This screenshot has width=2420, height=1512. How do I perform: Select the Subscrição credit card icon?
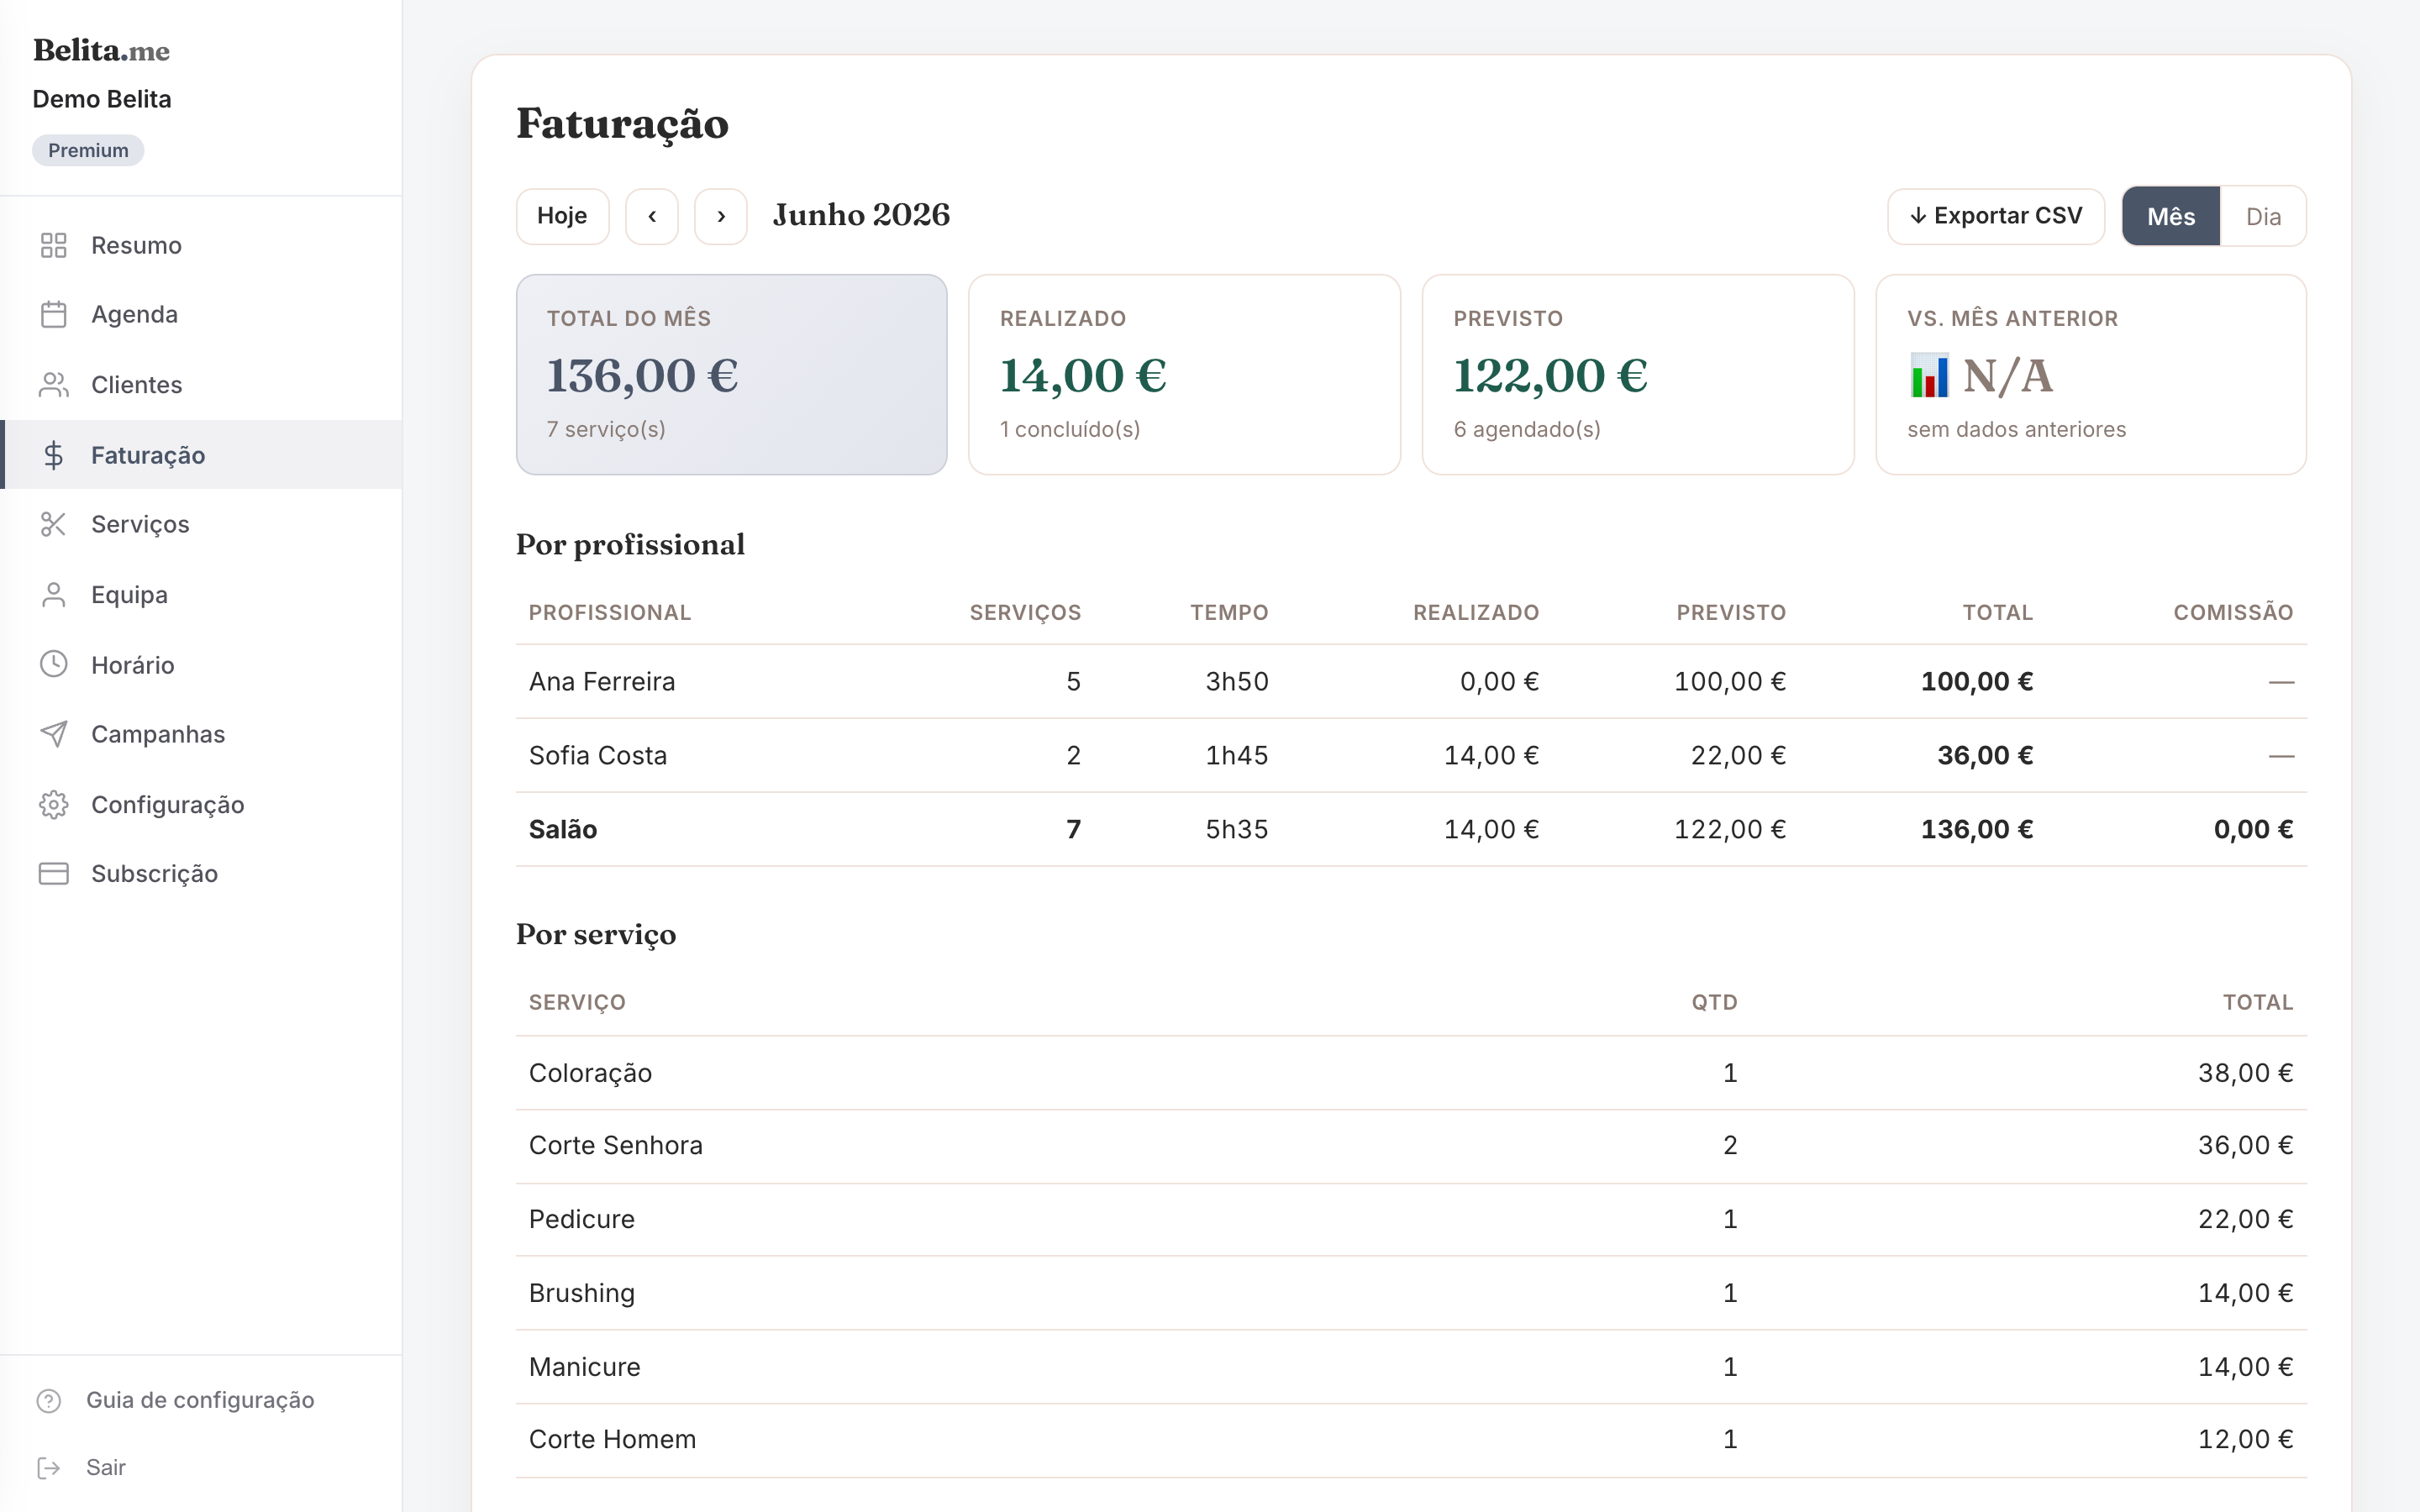53,874
